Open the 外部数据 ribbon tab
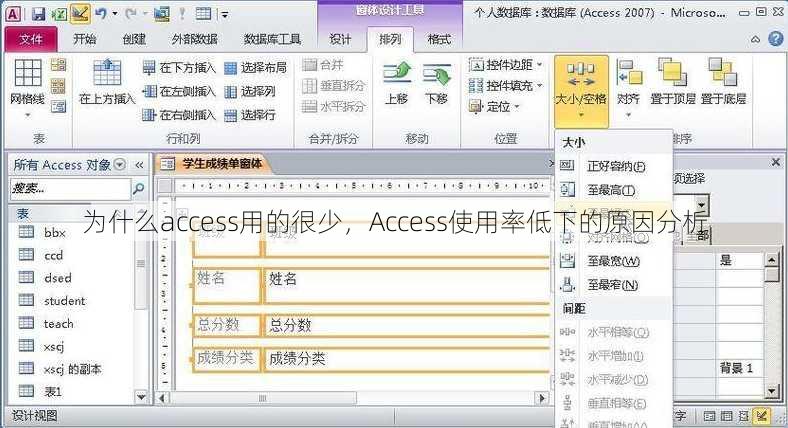788x428 pixels. [195, 39]
